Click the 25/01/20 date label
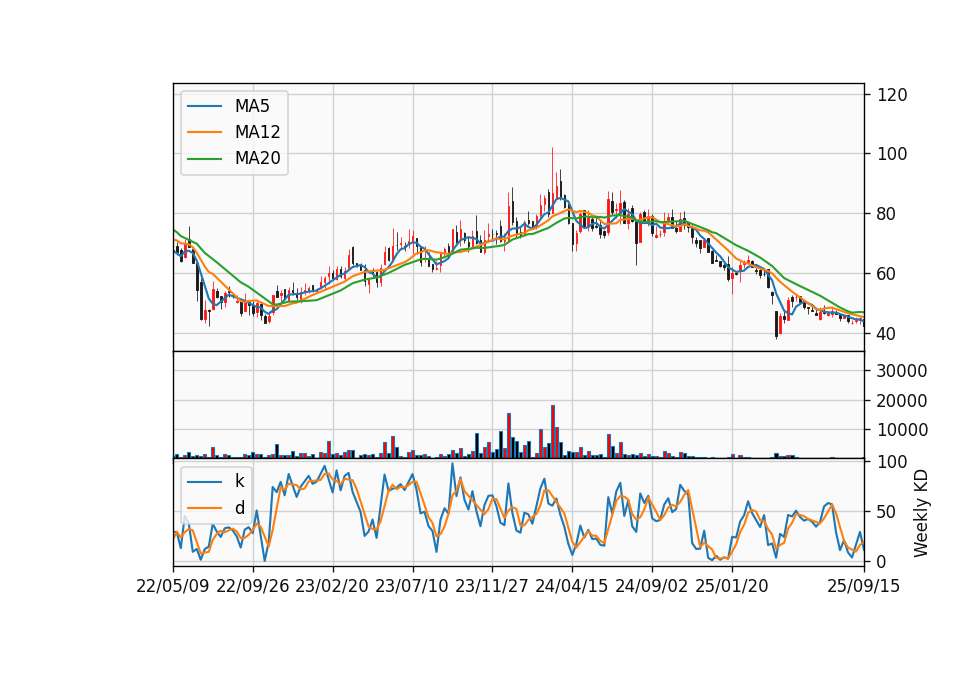The height and width of the screenshot is (690, 960). pyautogui.click(x=732, y=586)
